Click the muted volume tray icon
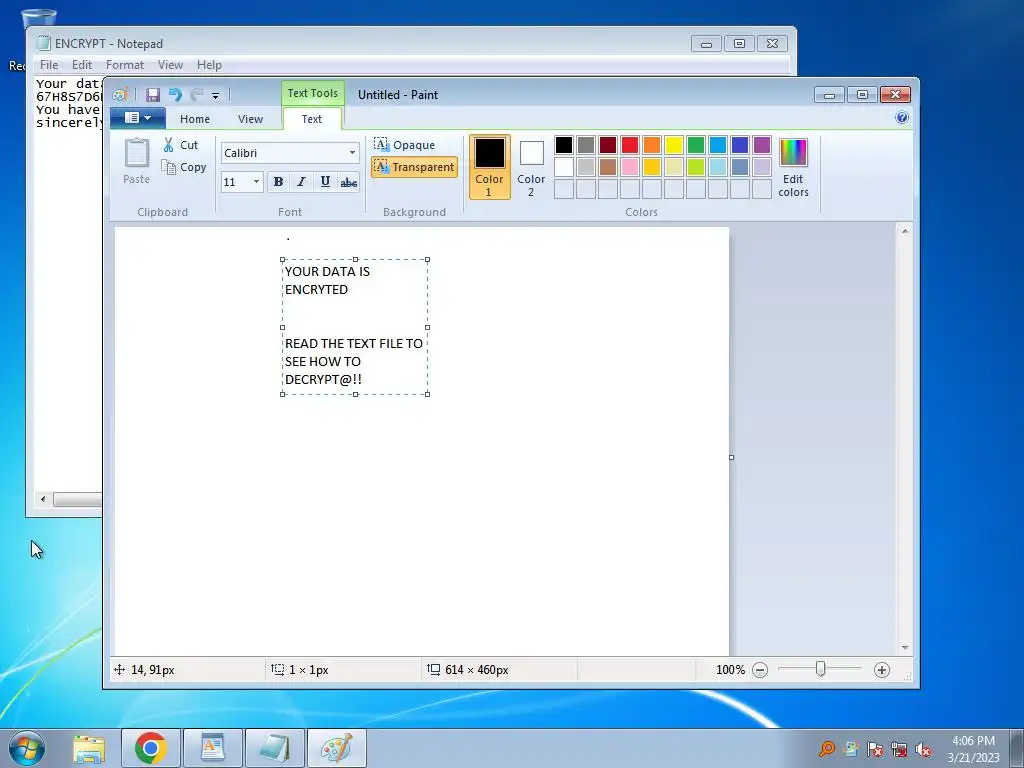 [x=923, y=749]
